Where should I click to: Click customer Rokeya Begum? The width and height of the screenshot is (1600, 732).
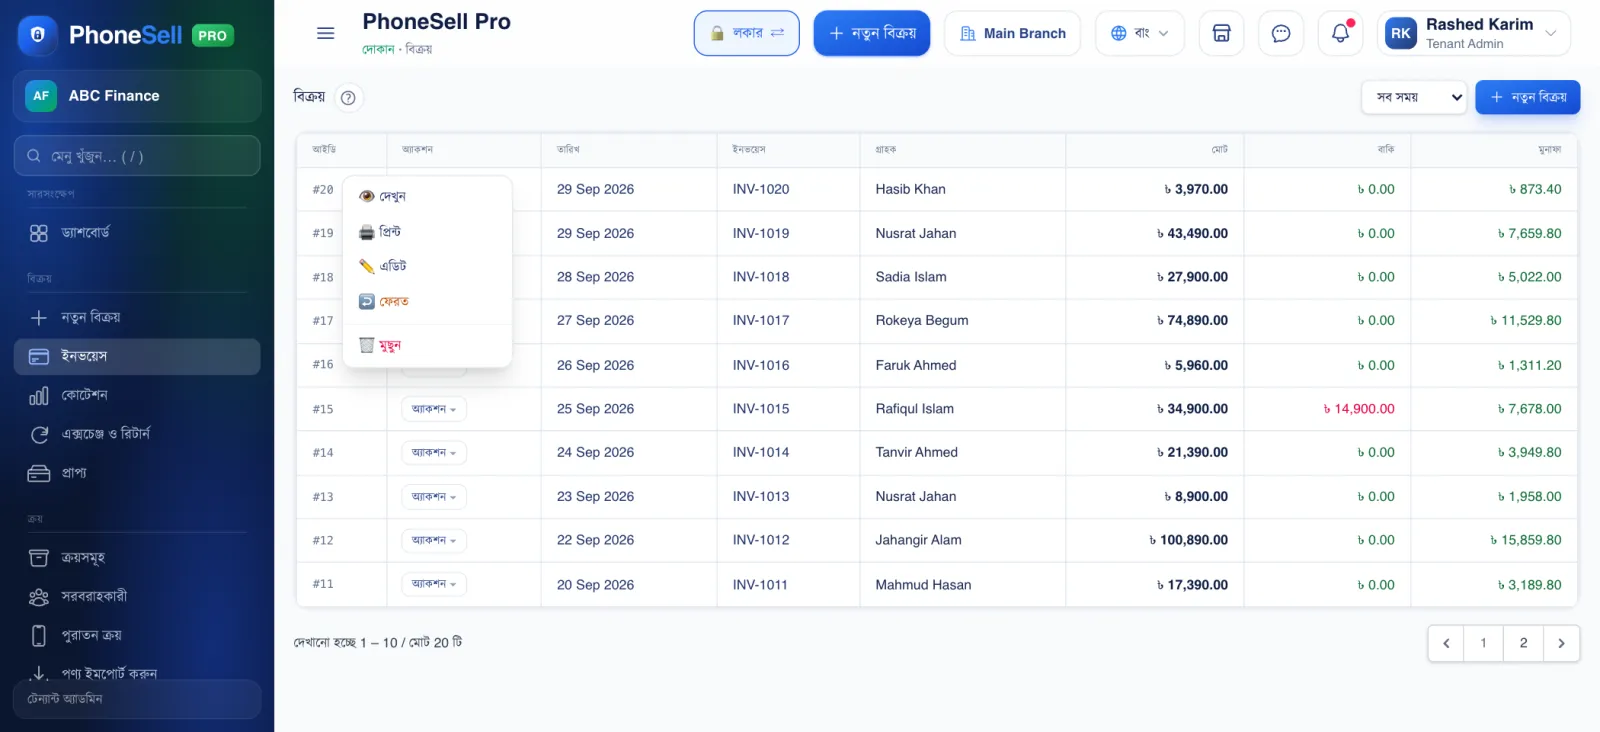coord(922,321)
